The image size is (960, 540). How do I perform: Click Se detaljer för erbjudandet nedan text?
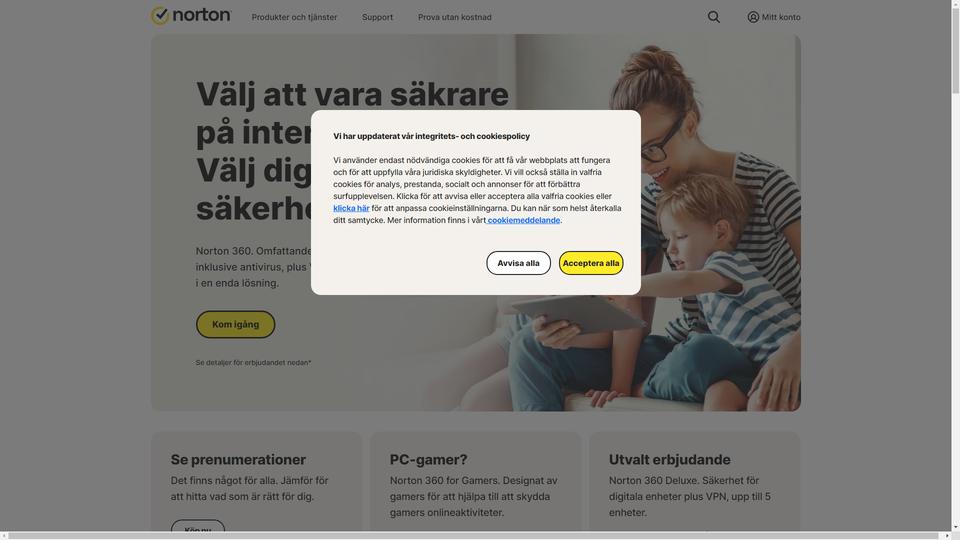253,362
